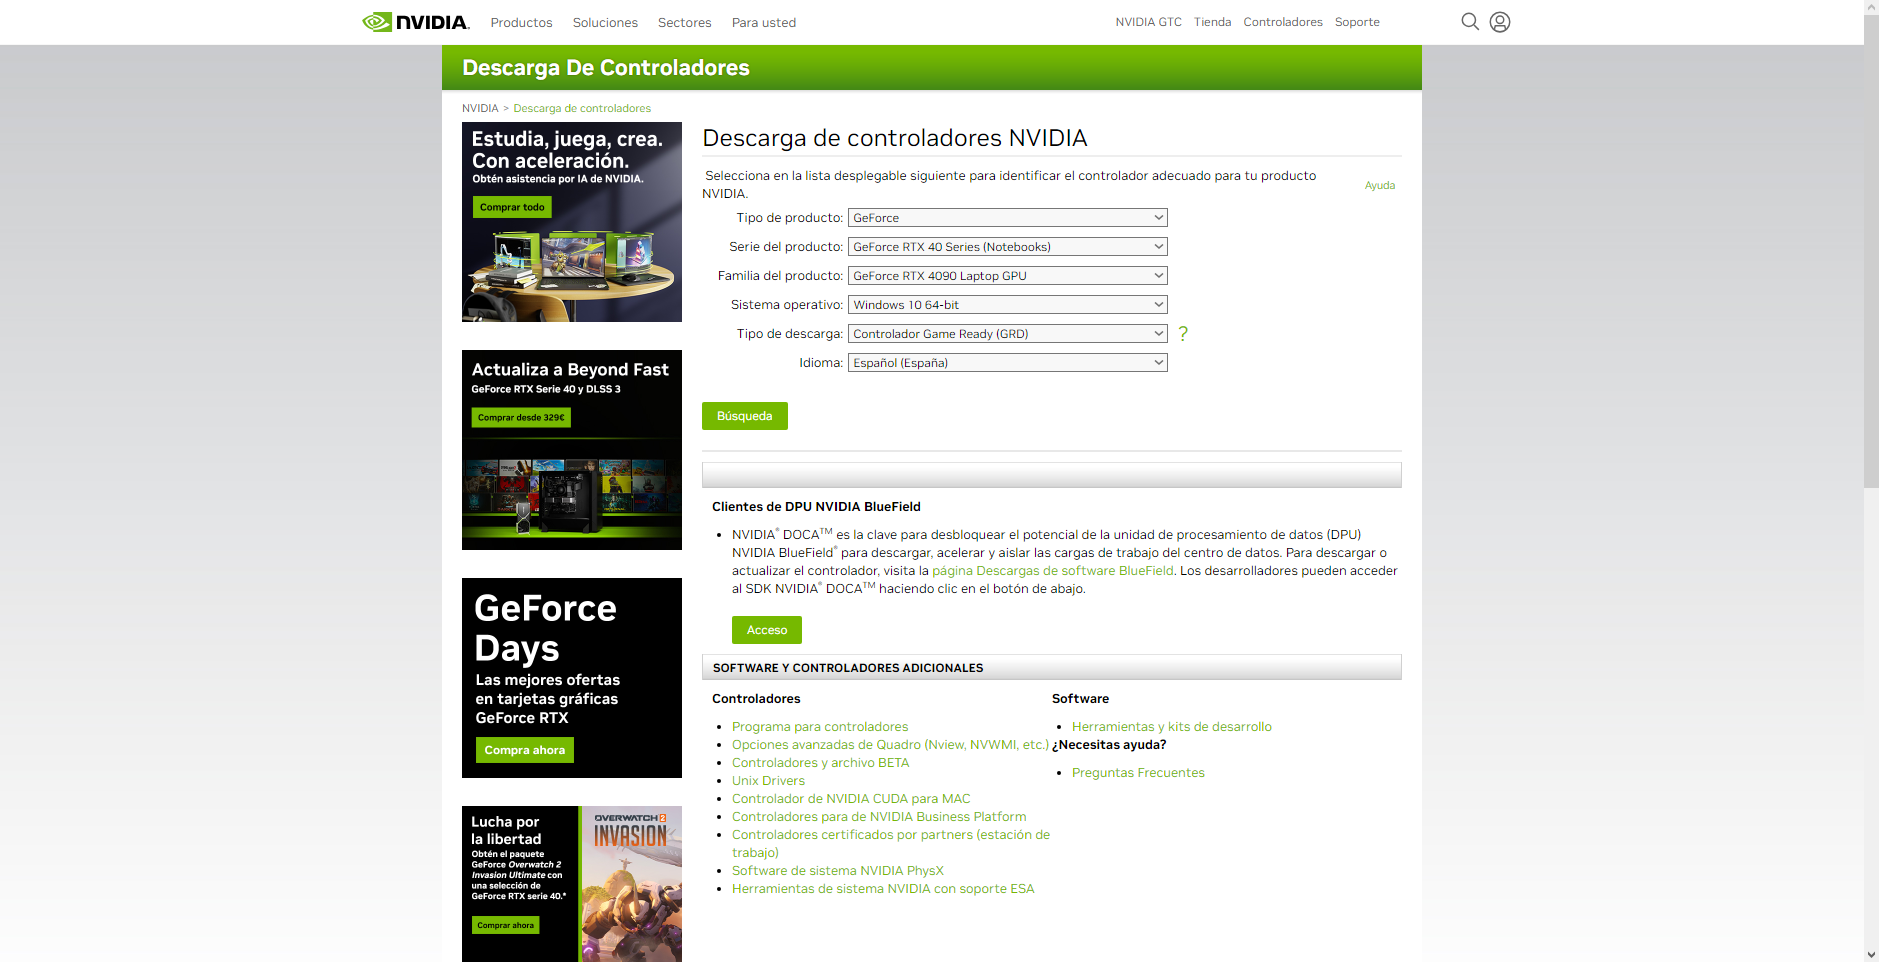The width and height of the screenshot is (1879, 962).
Task: Open Controladores para NVIDIA Business Platform link
Action: coord(879,817)
